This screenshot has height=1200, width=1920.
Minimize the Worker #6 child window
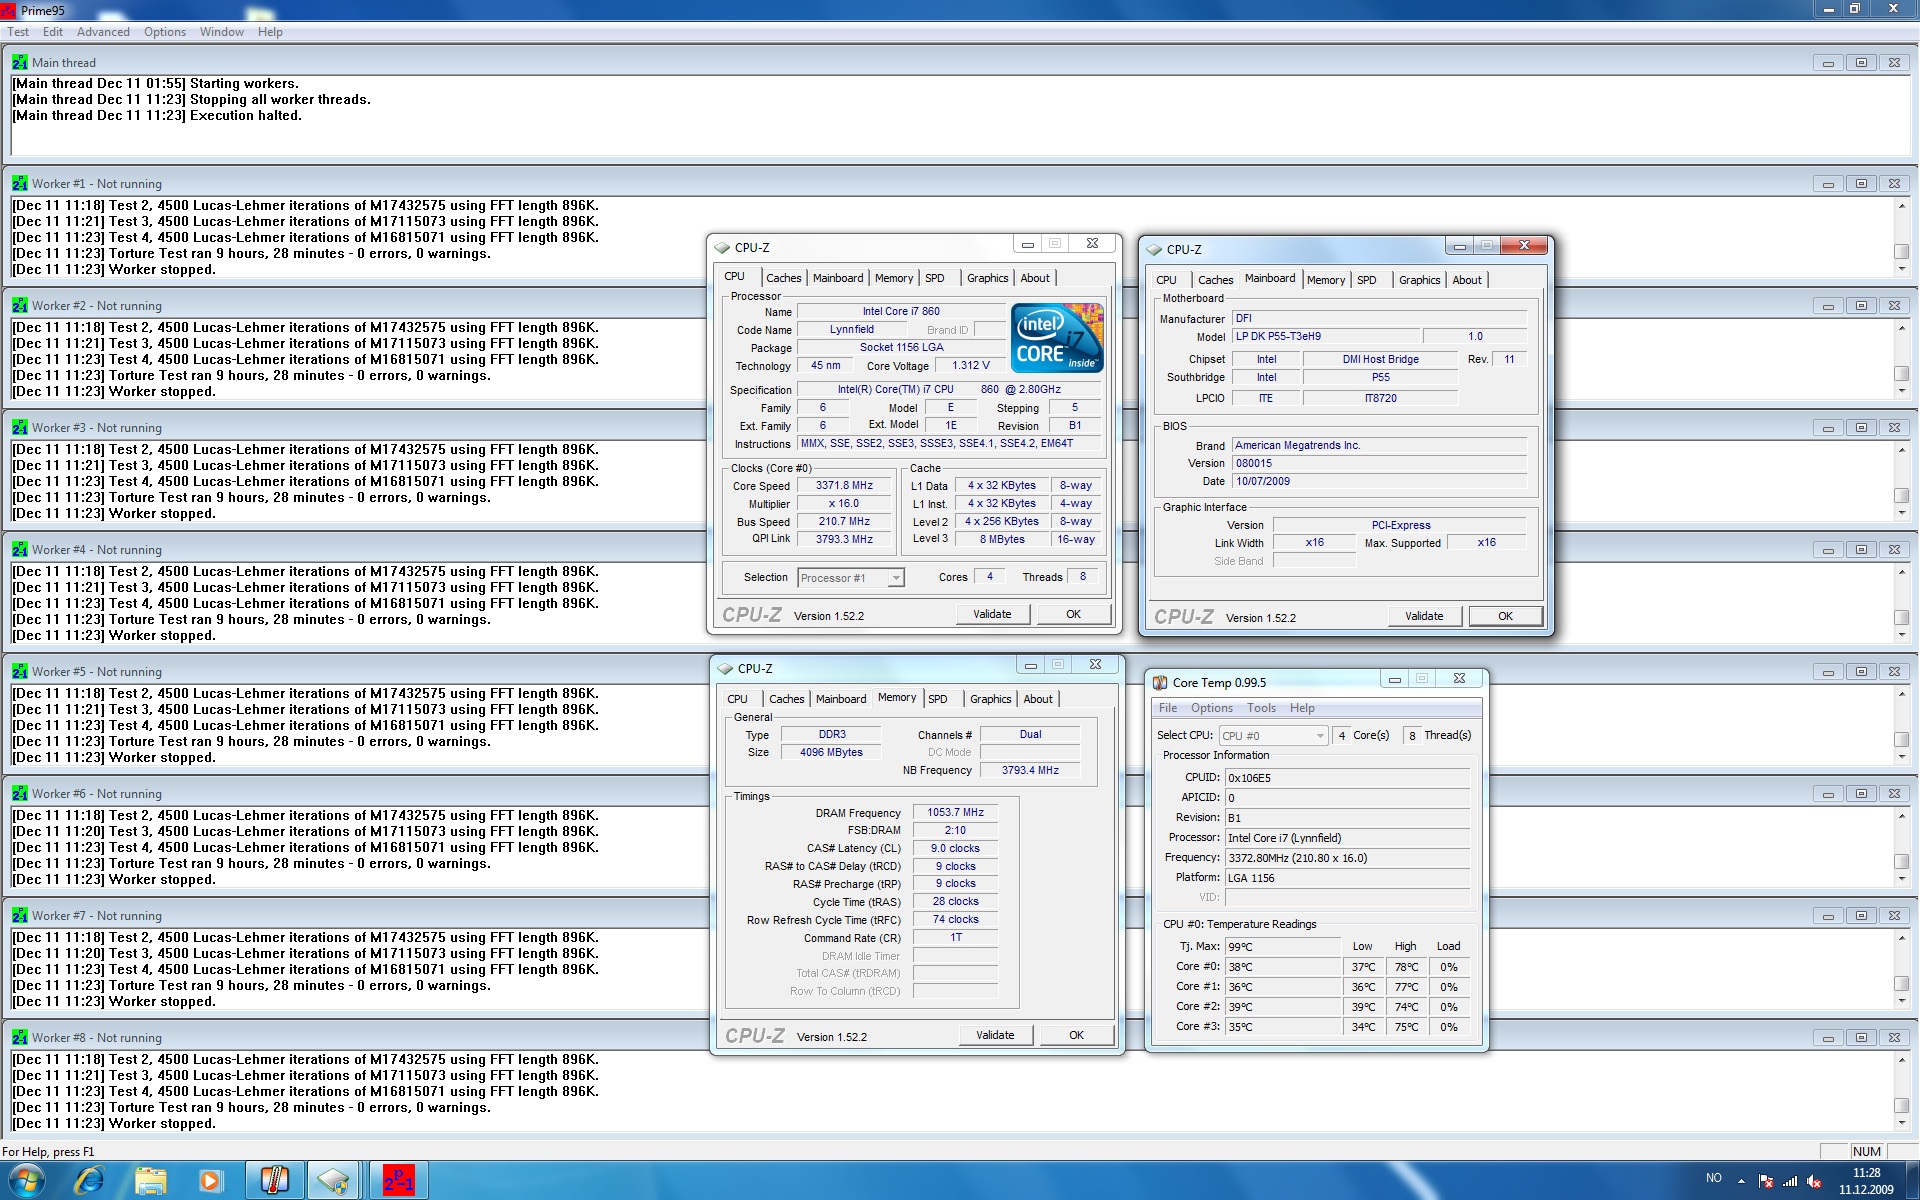point(1828,794)
